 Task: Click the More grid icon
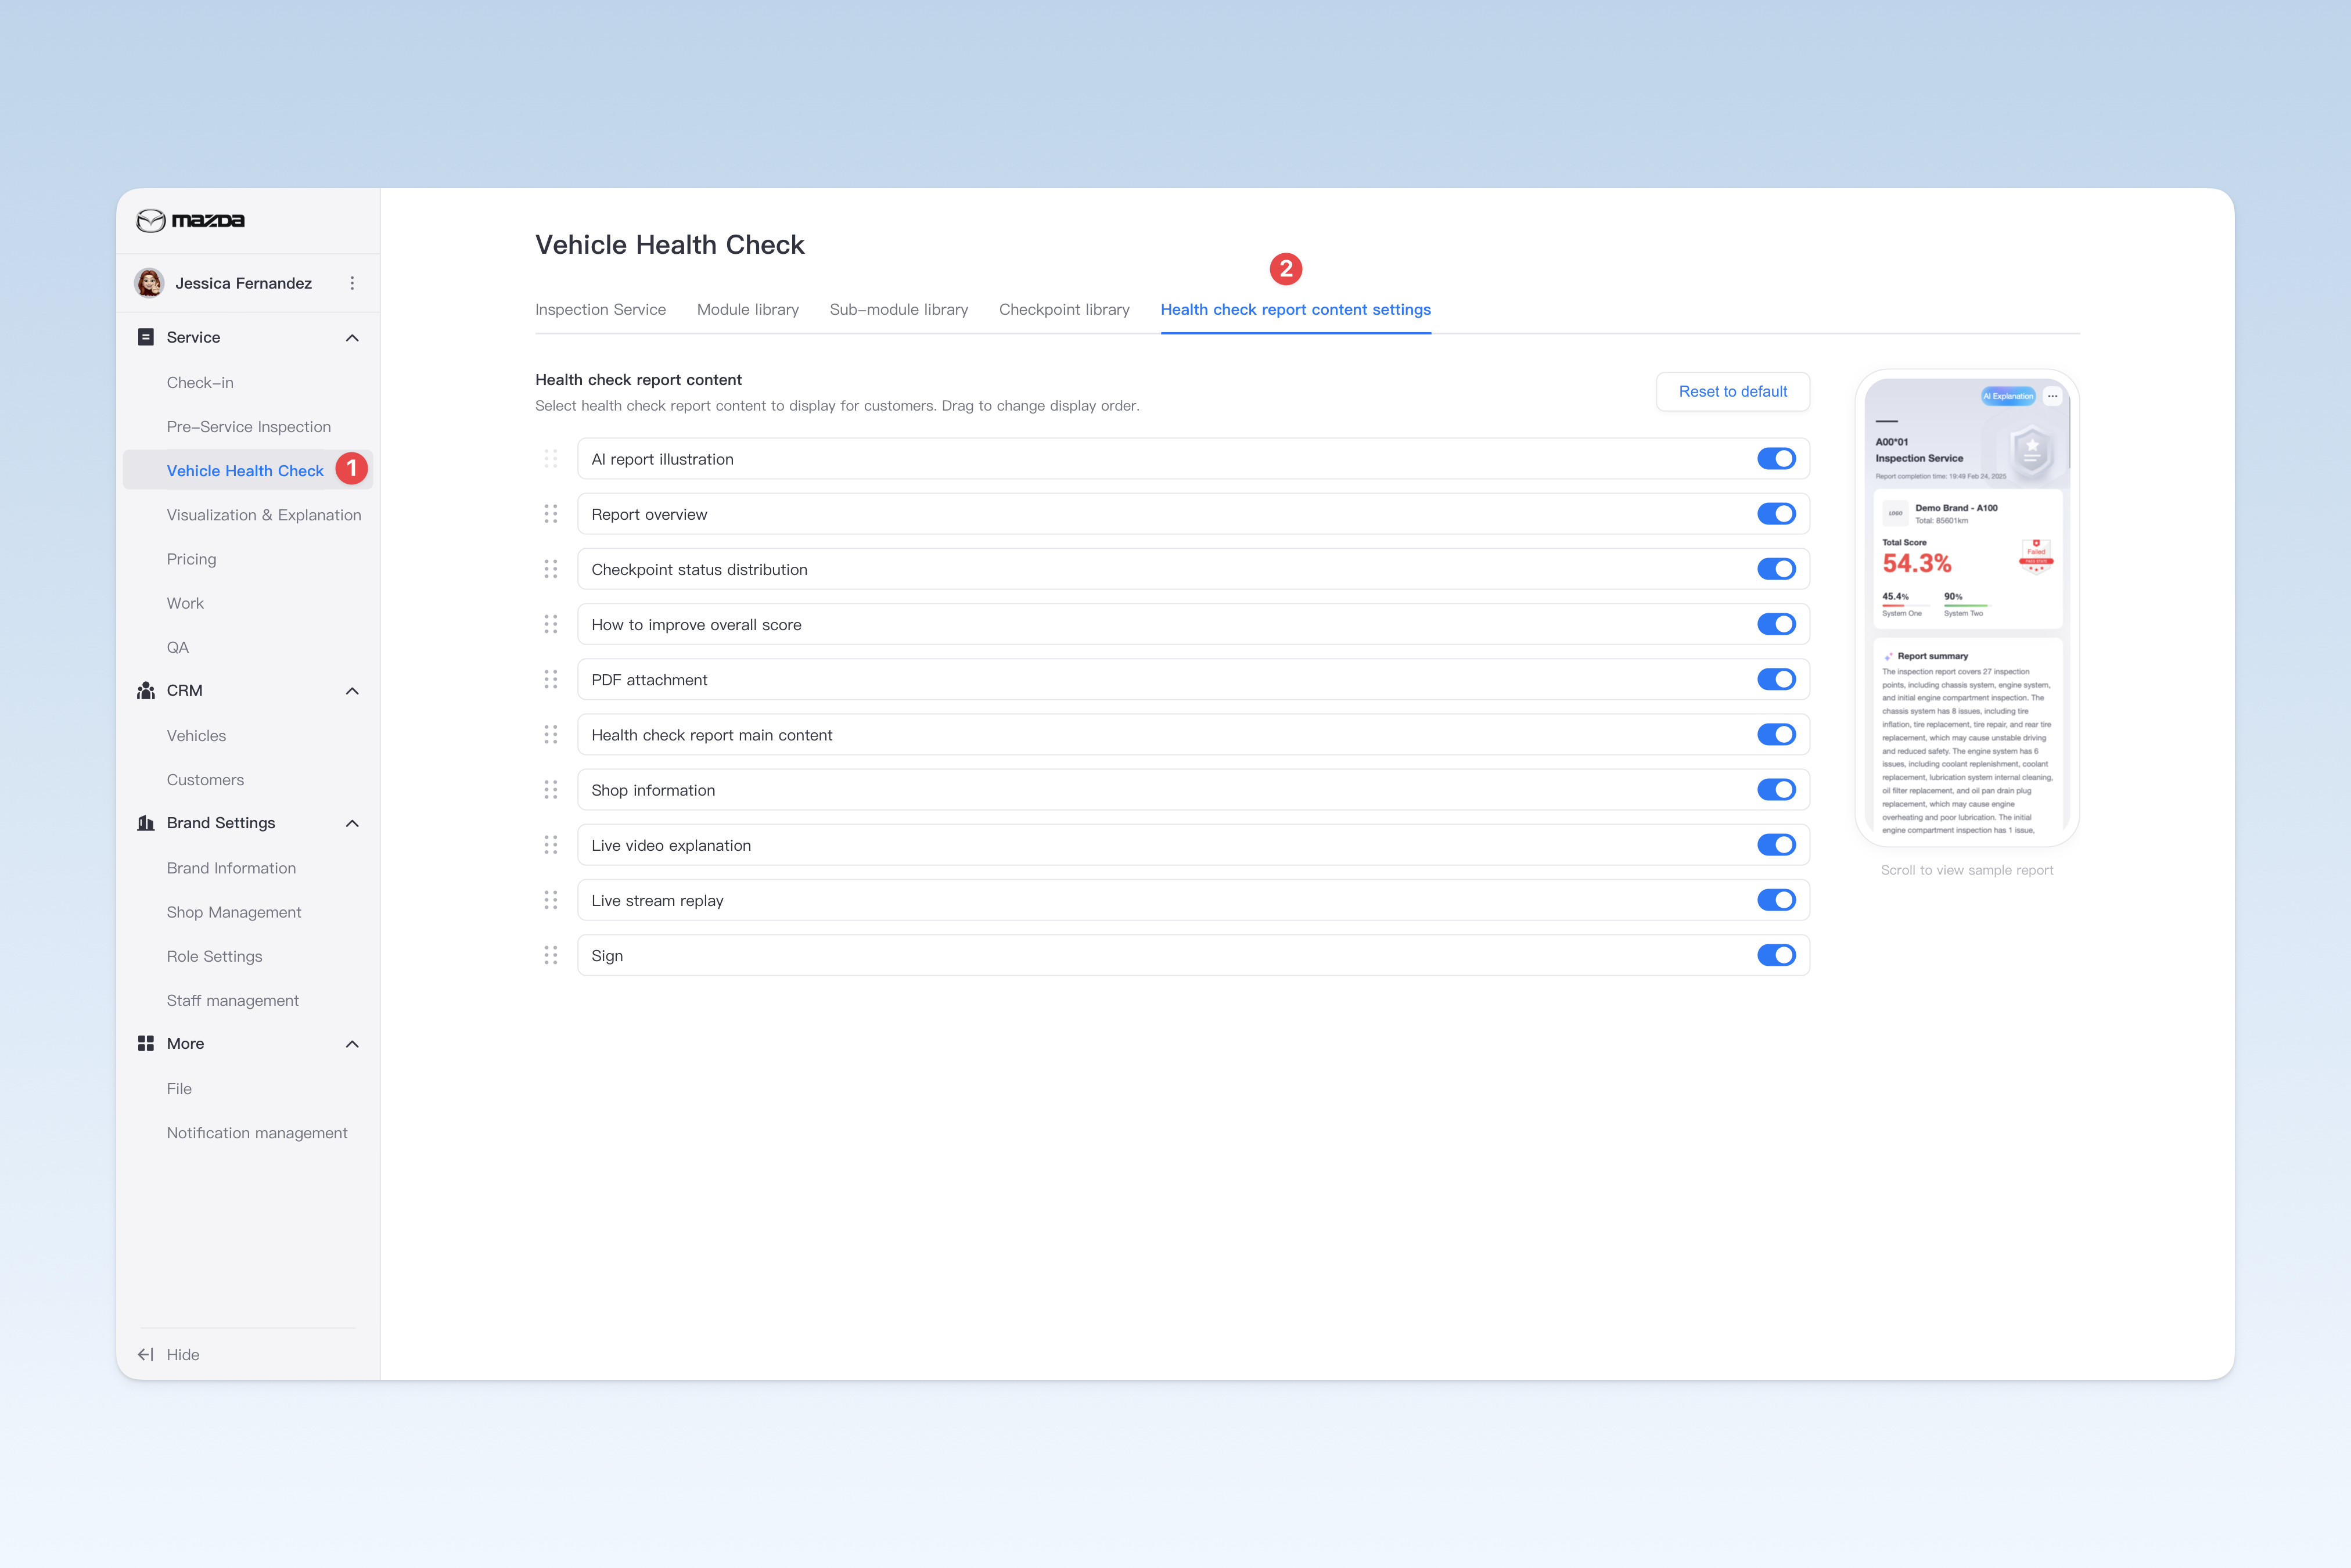pos(146,1043)
